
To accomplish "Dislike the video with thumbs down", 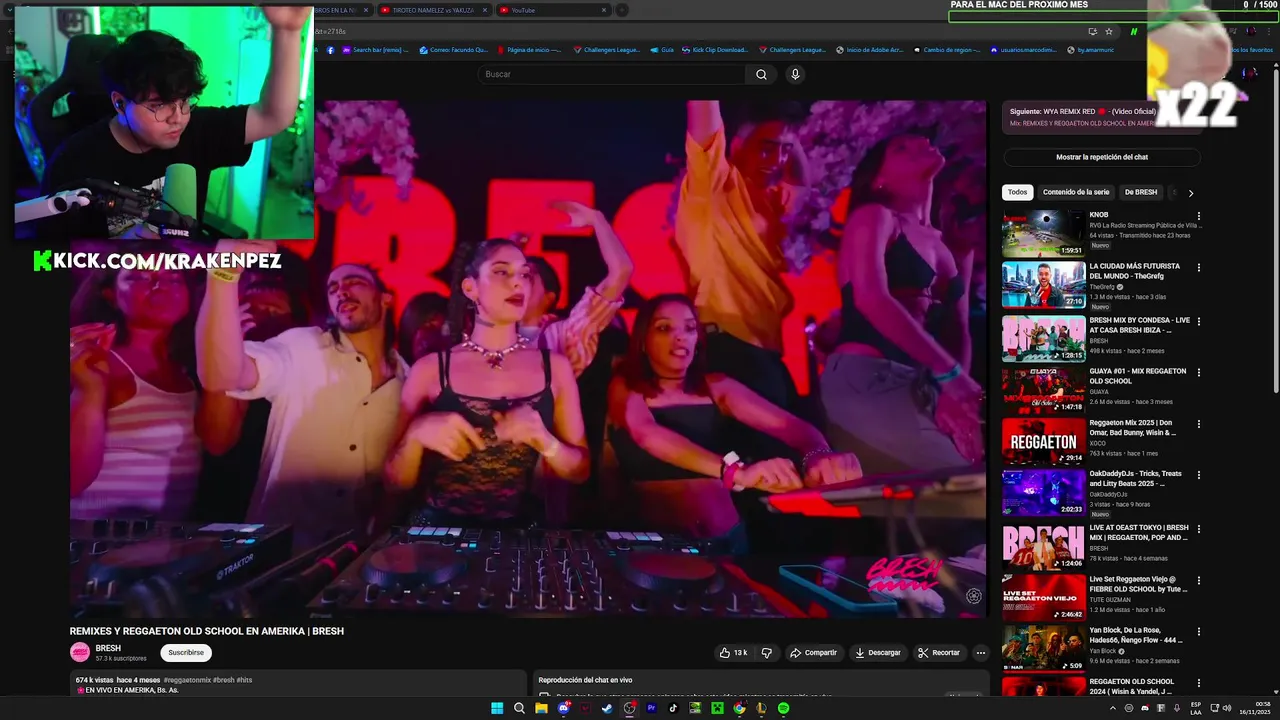I will click(766, 653).
